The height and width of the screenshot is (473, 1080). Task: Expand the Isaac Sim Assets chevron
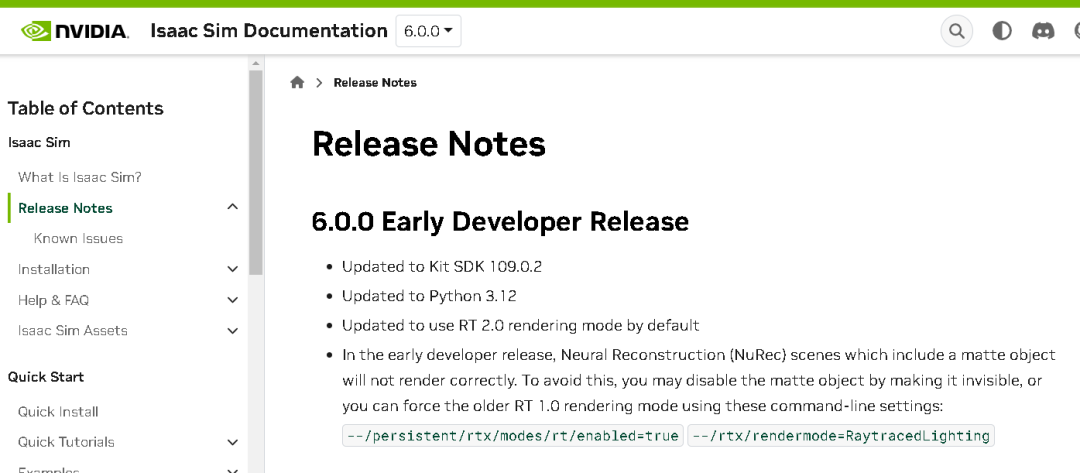(233, 331)
